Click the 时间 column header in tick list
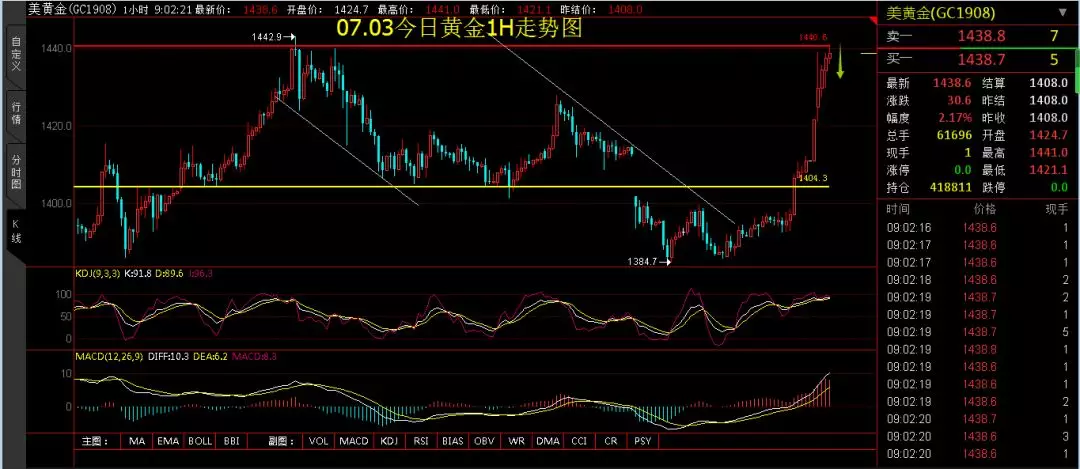Image resolution: width=1080 pixels, height=469 pixels. [x=897, y=209]
